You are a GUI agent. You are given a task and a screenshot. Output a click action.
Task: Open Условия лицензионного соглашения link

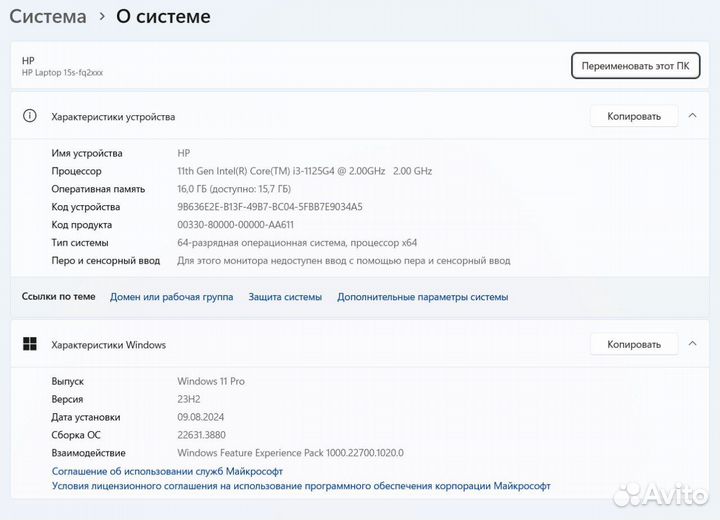point(301,486)
